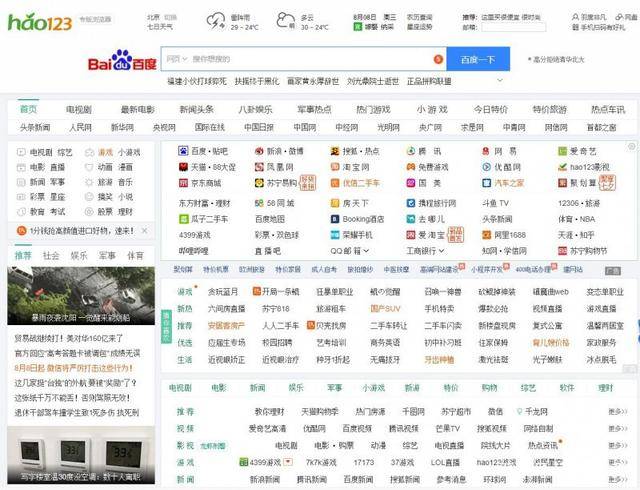
Task: Click the 京东商城 icon
Action: click(183, 183)
